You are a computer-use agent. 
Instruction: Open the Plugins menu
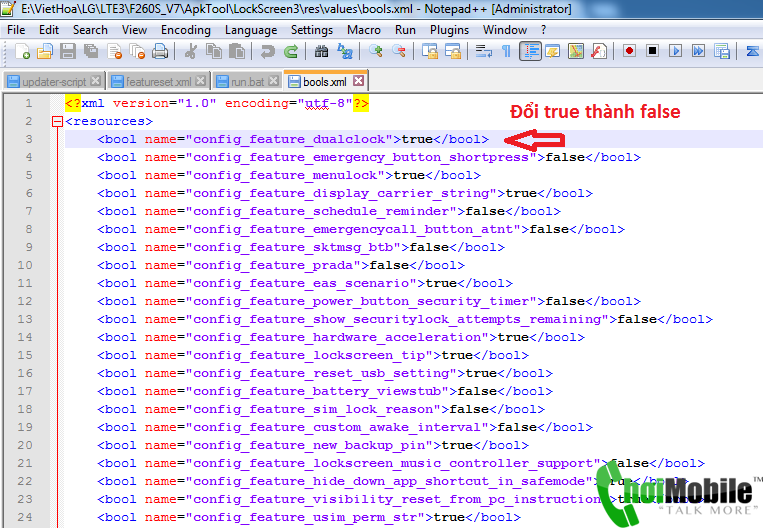449,30
